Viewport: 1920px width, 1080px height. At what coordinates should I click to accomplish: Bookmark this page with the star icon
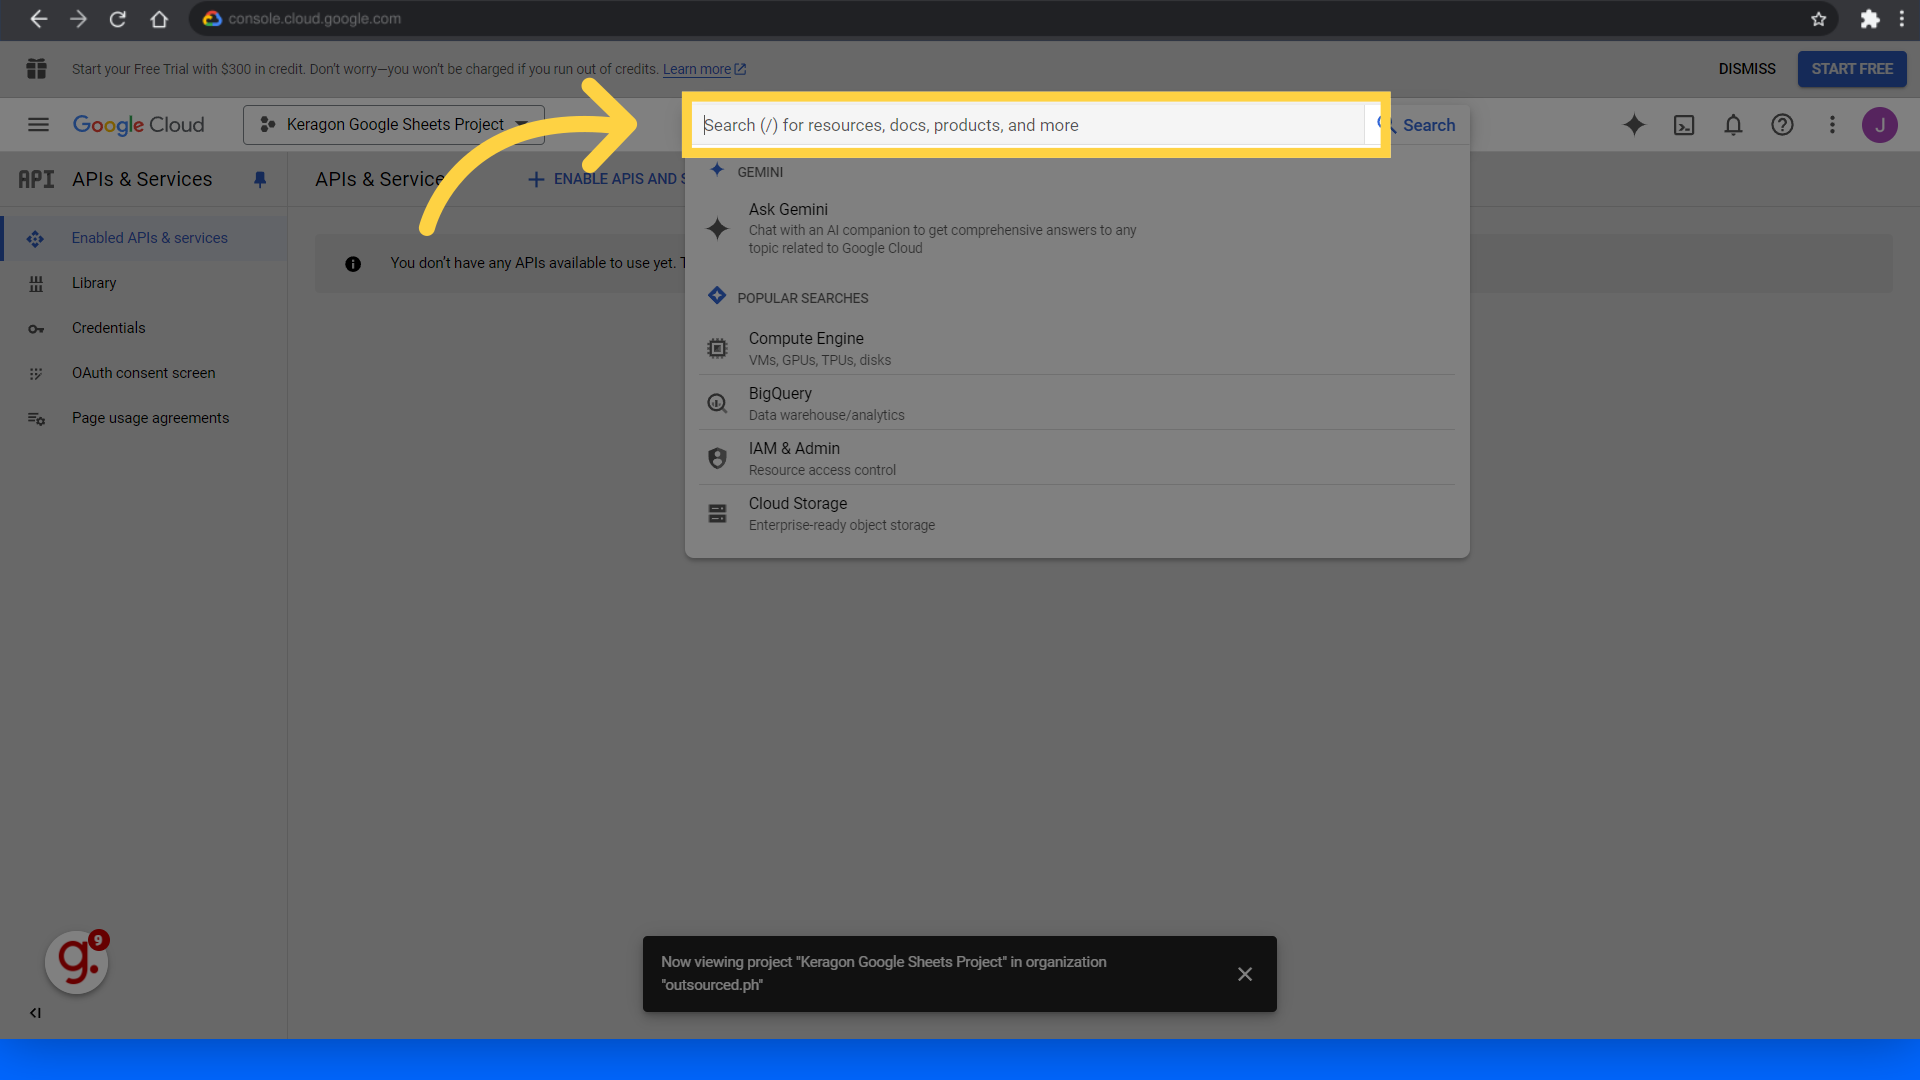coord(1818,19)
